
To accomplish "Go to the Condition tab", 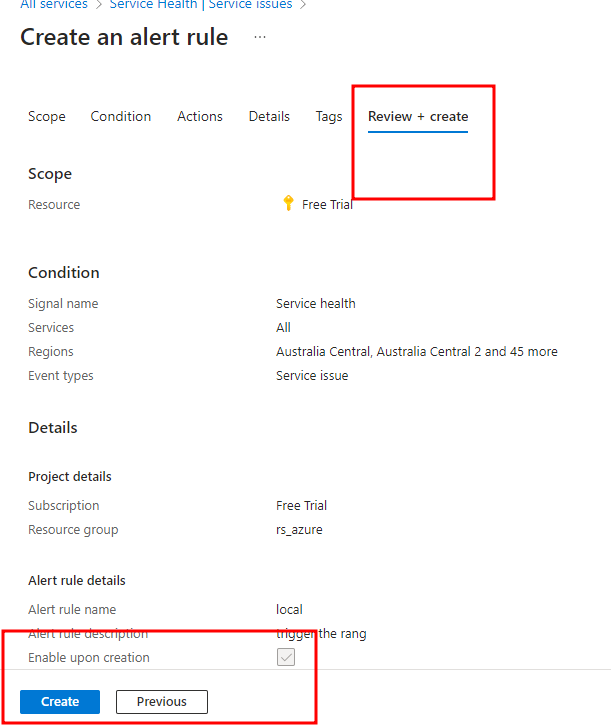I will 121,116.
